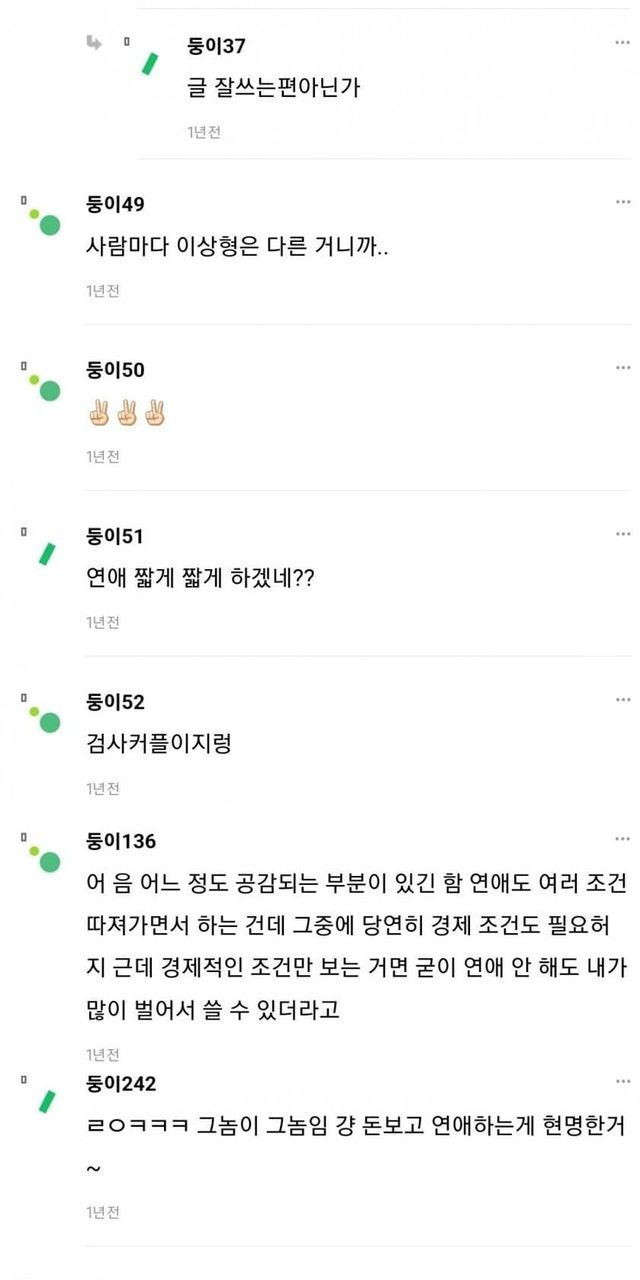The width and height of the screenshot is (640, 1280).
Task: Open the 둥이136 username link
Action: click(121, 842)
